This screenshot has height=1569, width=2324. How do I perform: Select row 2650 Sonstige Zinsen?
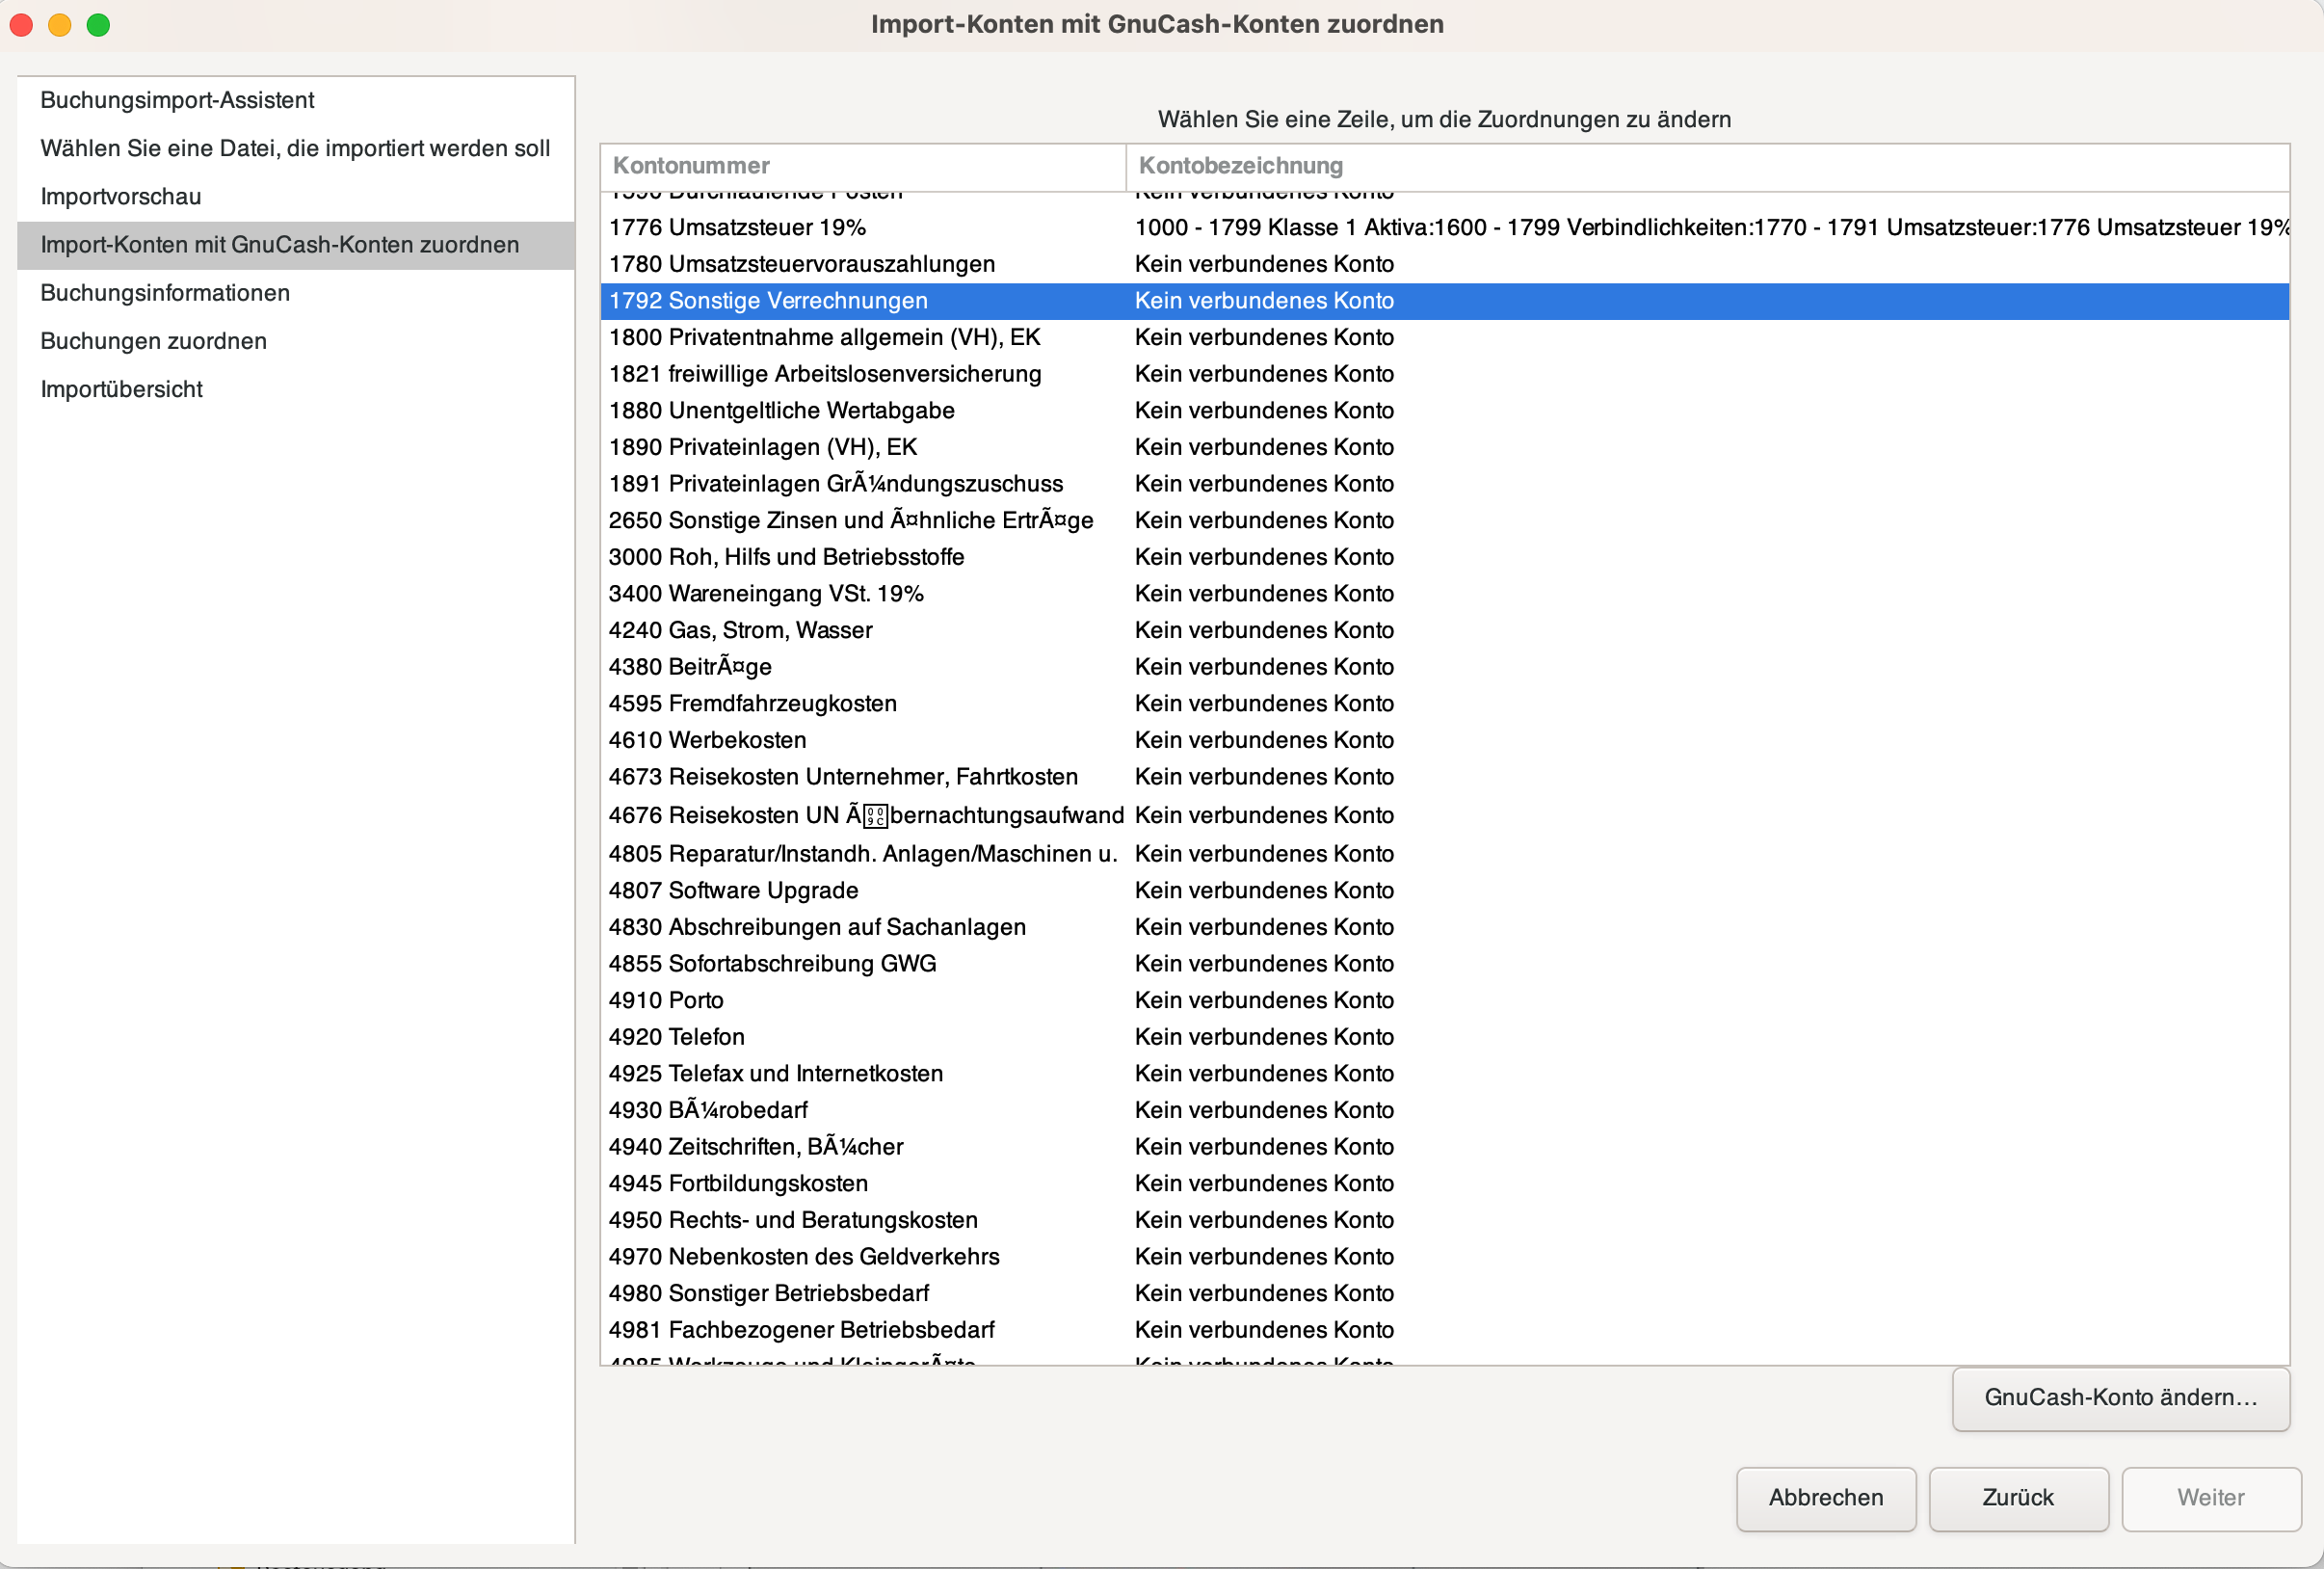[1444, 521]
